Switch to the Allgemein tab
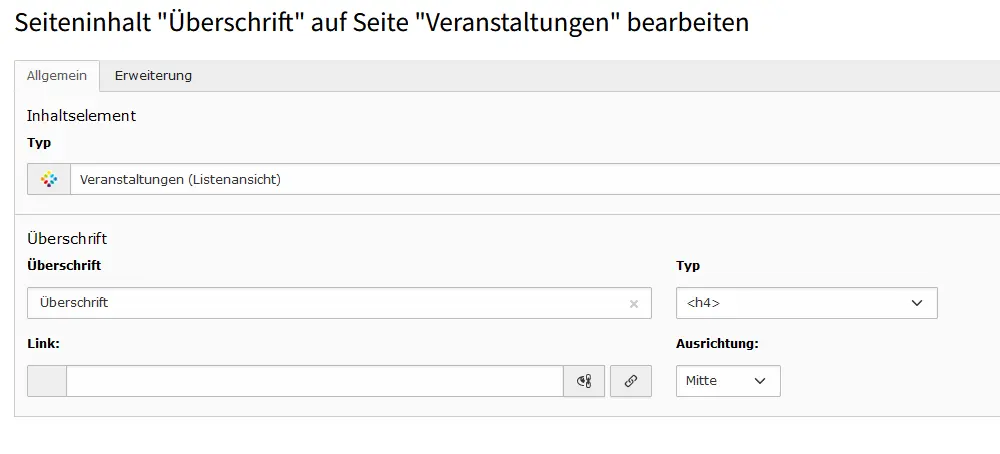 coord(57,76)
